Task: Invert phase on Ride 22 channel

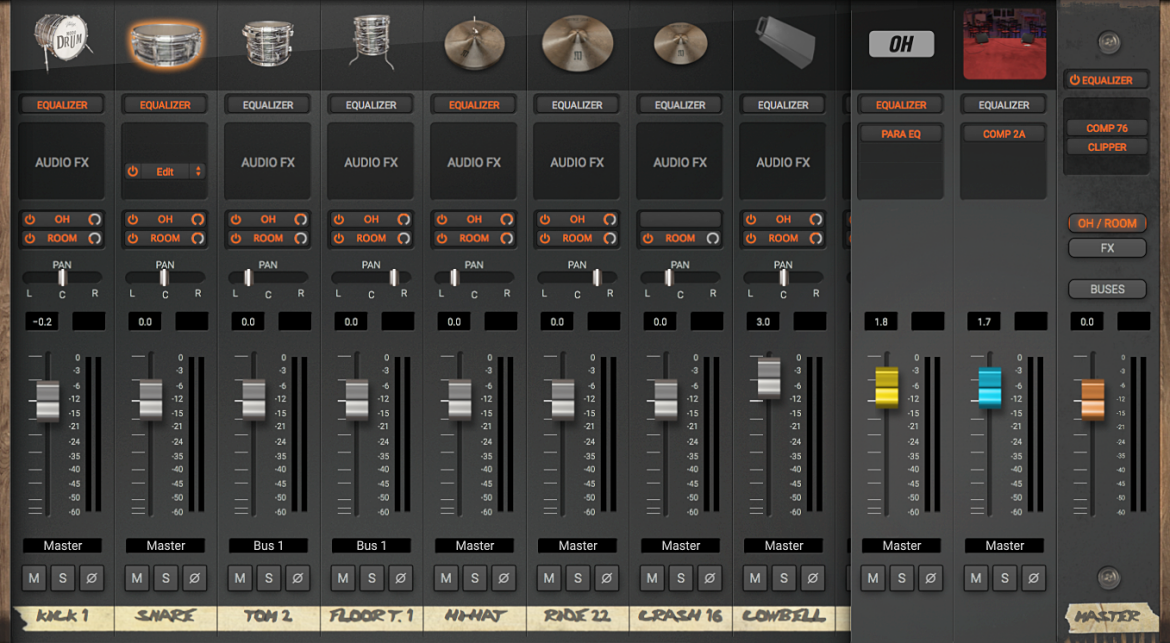Action: tap(606, 578)
